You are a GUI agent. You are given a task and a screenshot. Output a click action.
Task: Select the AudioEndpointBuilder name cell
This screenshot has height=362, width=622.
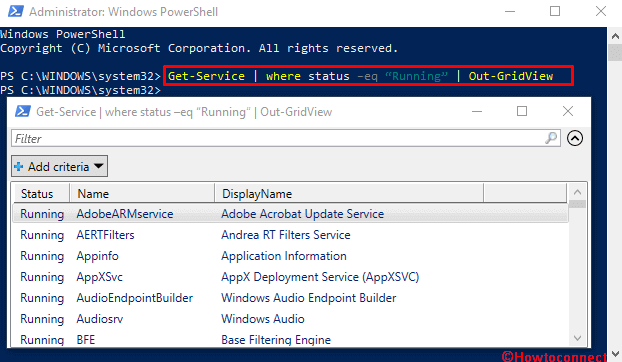(x=135, y=298)
